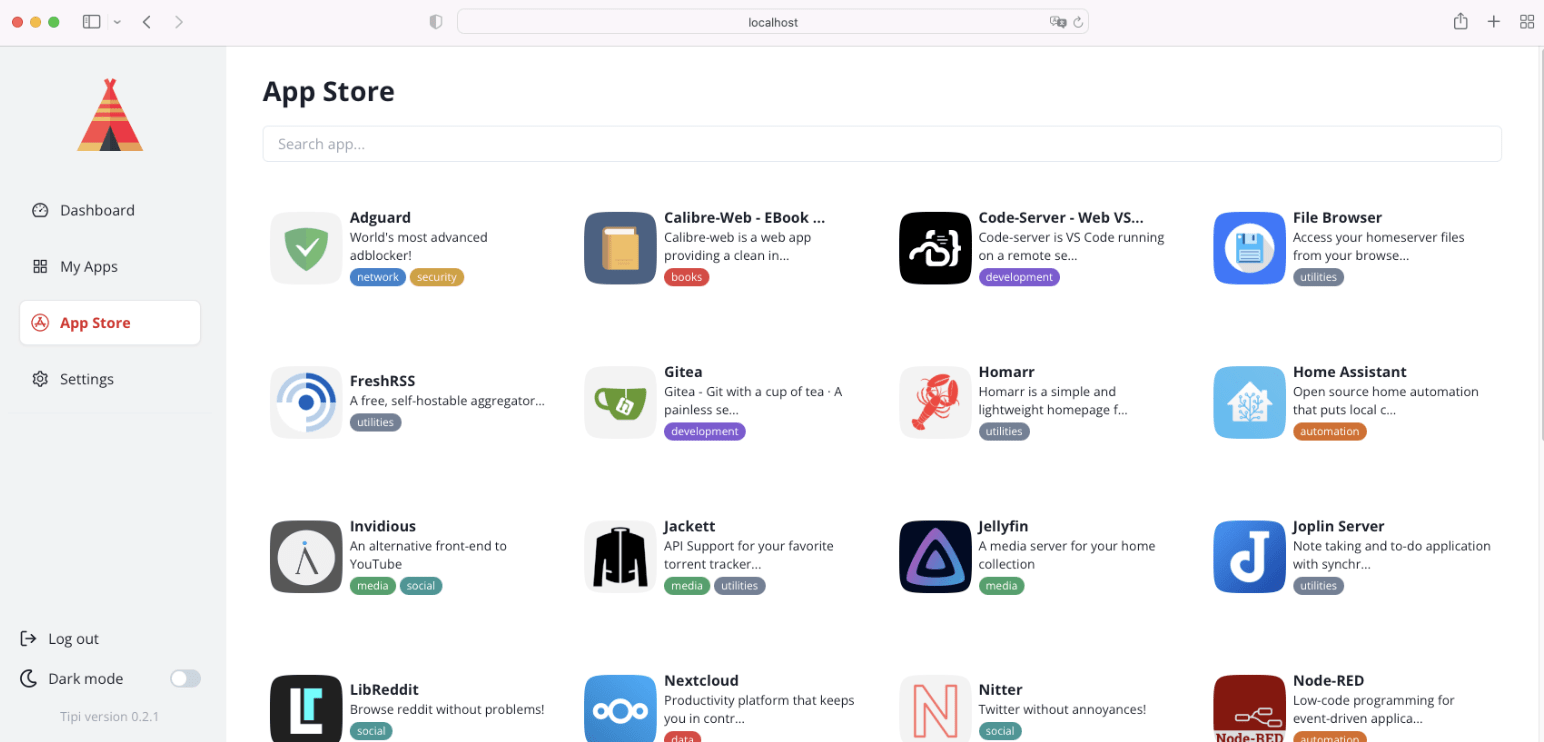1544x742 pixels.
Task: Click the social tag on Invidious
Action: pos(421,586)
